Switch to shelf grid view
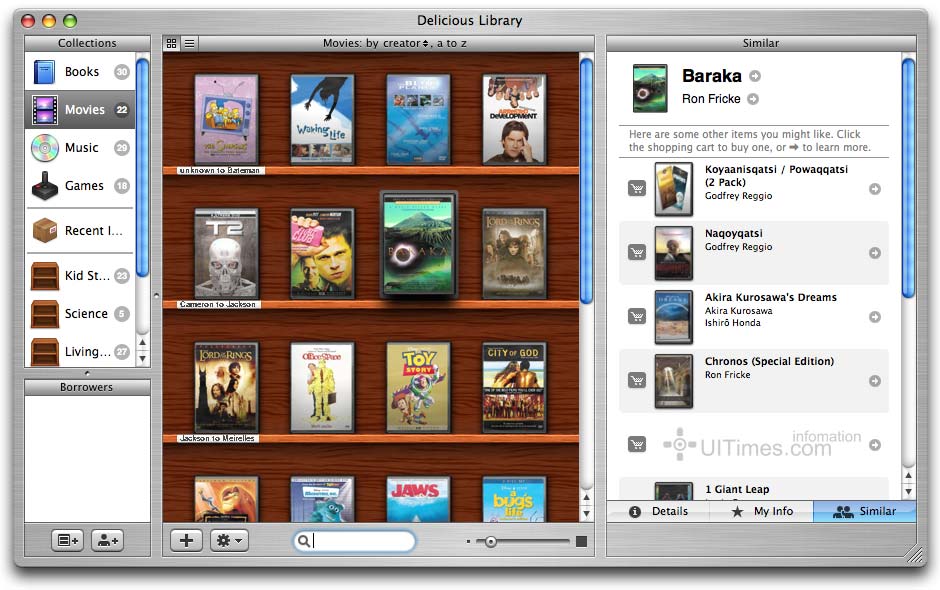The width and height of the screenshot is (940, 590). pyautogui.click(x=171, y=43)
